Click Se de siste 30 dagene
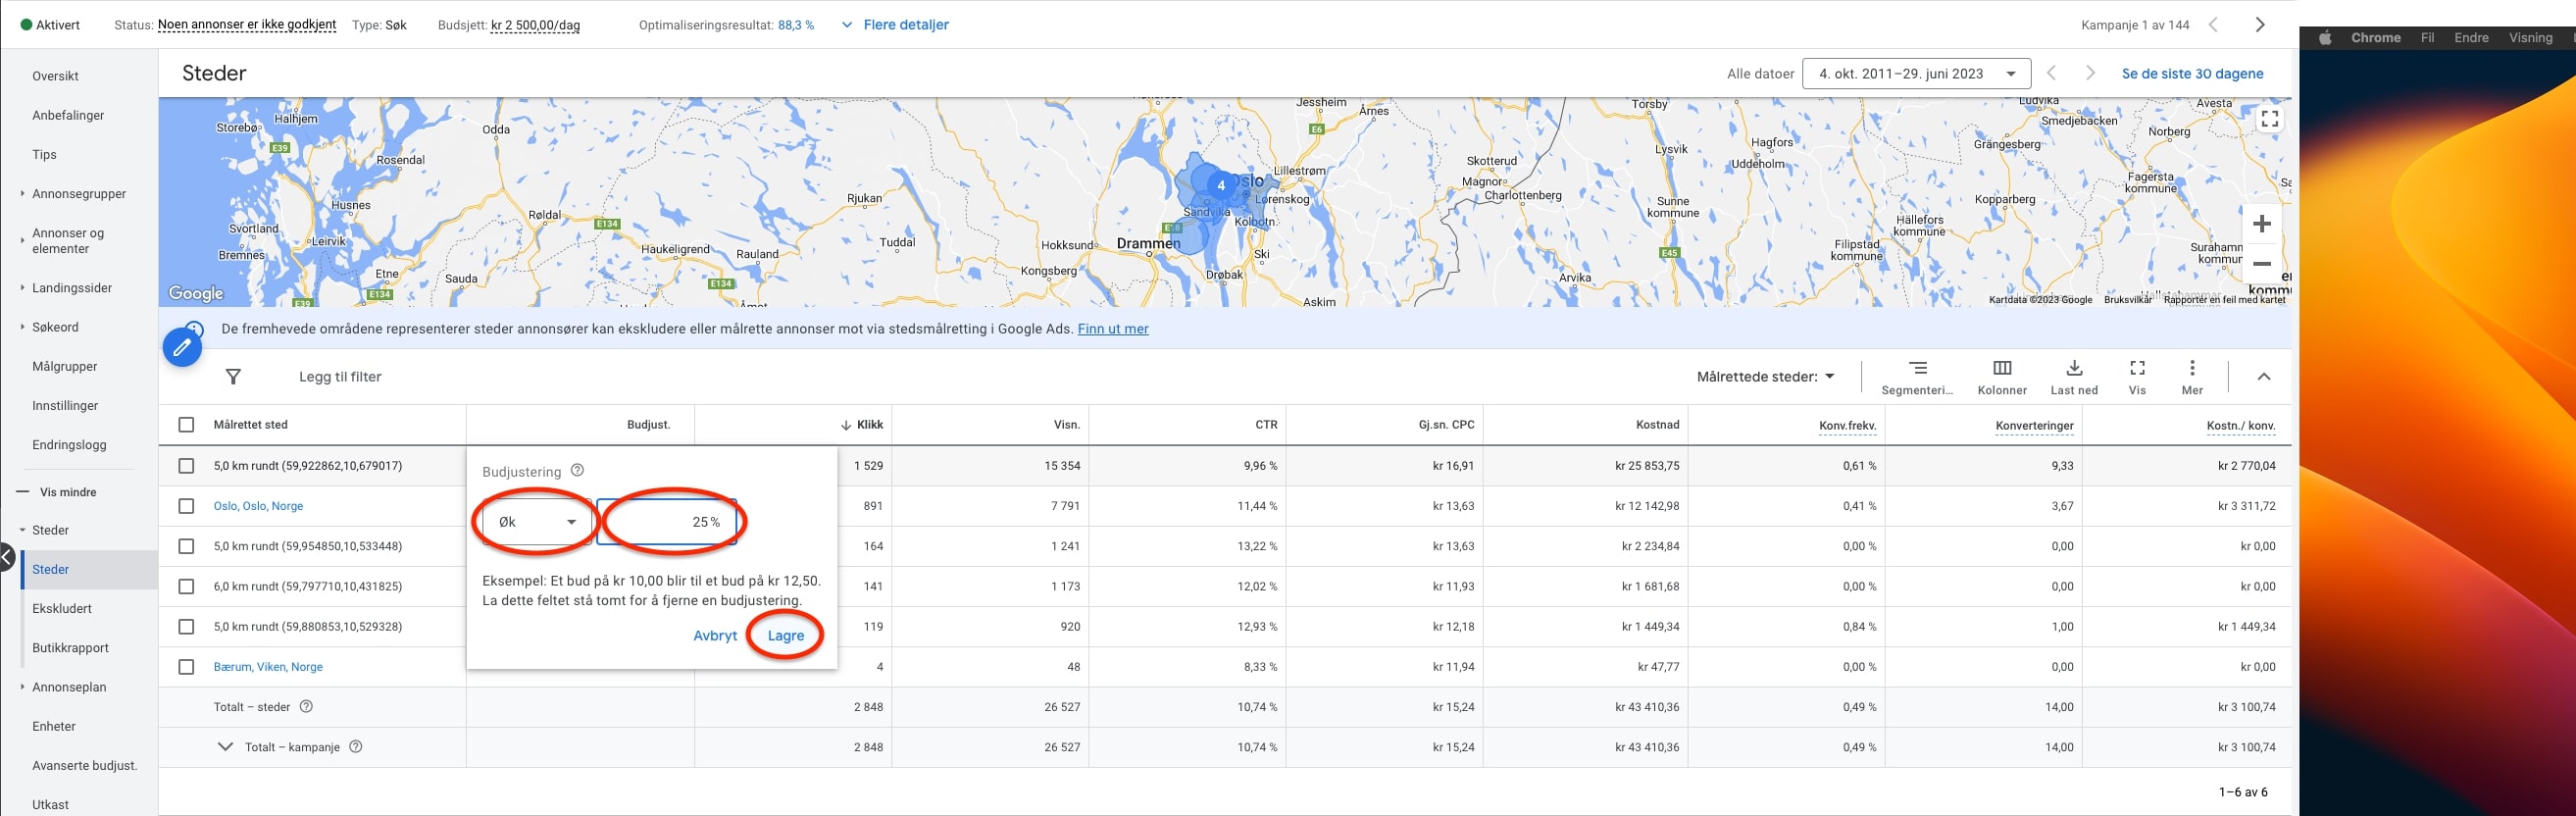2576x816 pixels. tap(2192, 74)
